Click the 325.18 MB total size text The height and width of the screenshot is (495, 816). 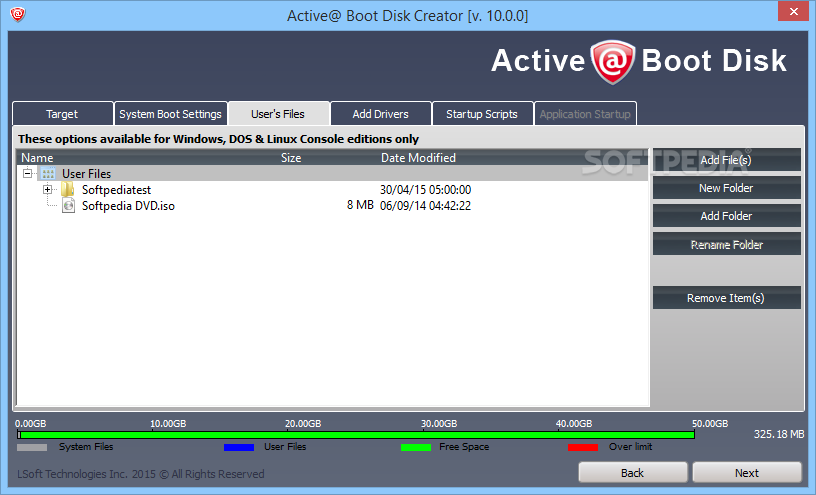779,434
